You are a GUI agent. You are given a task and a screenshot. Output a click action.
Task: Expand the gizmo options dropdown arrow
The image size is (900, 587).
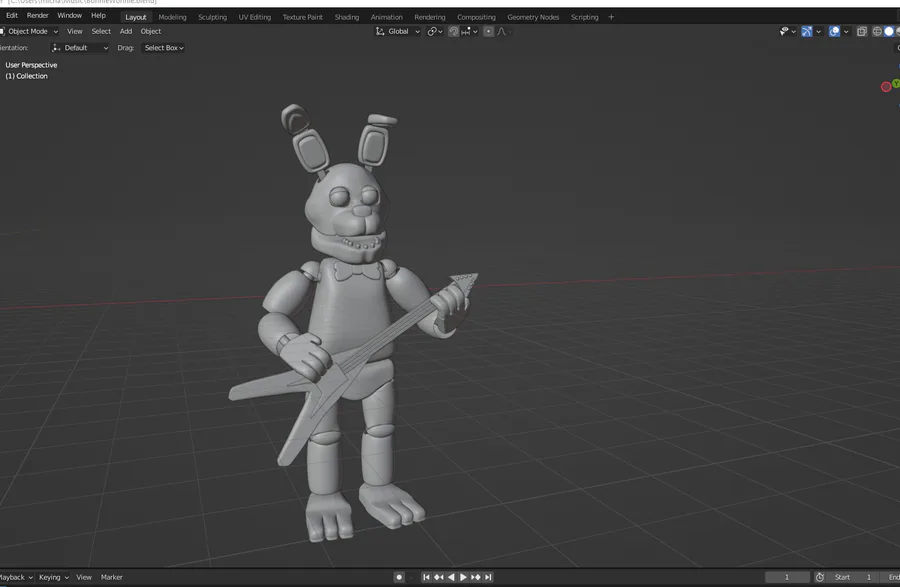818,32
